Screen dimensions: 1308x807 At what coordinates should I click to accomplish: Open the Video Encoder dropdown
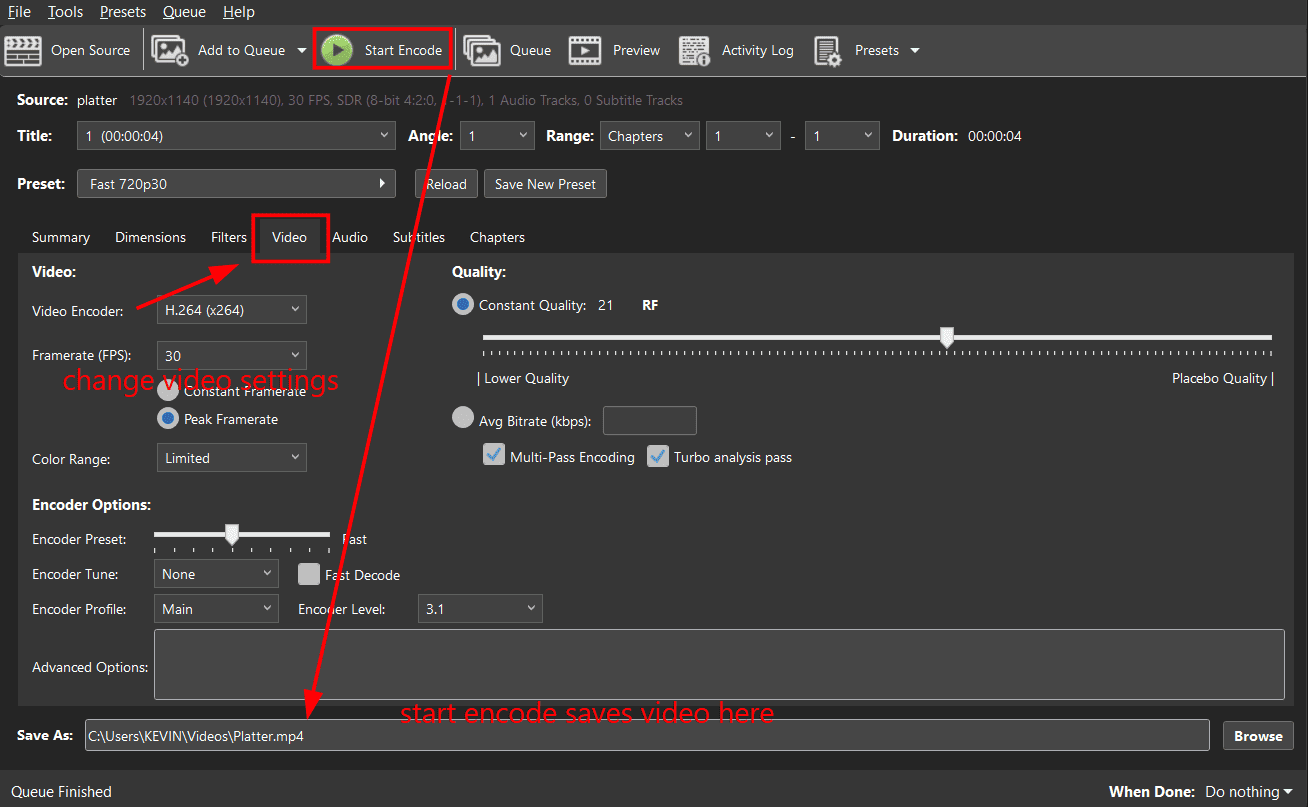click(x=232, y=310)
